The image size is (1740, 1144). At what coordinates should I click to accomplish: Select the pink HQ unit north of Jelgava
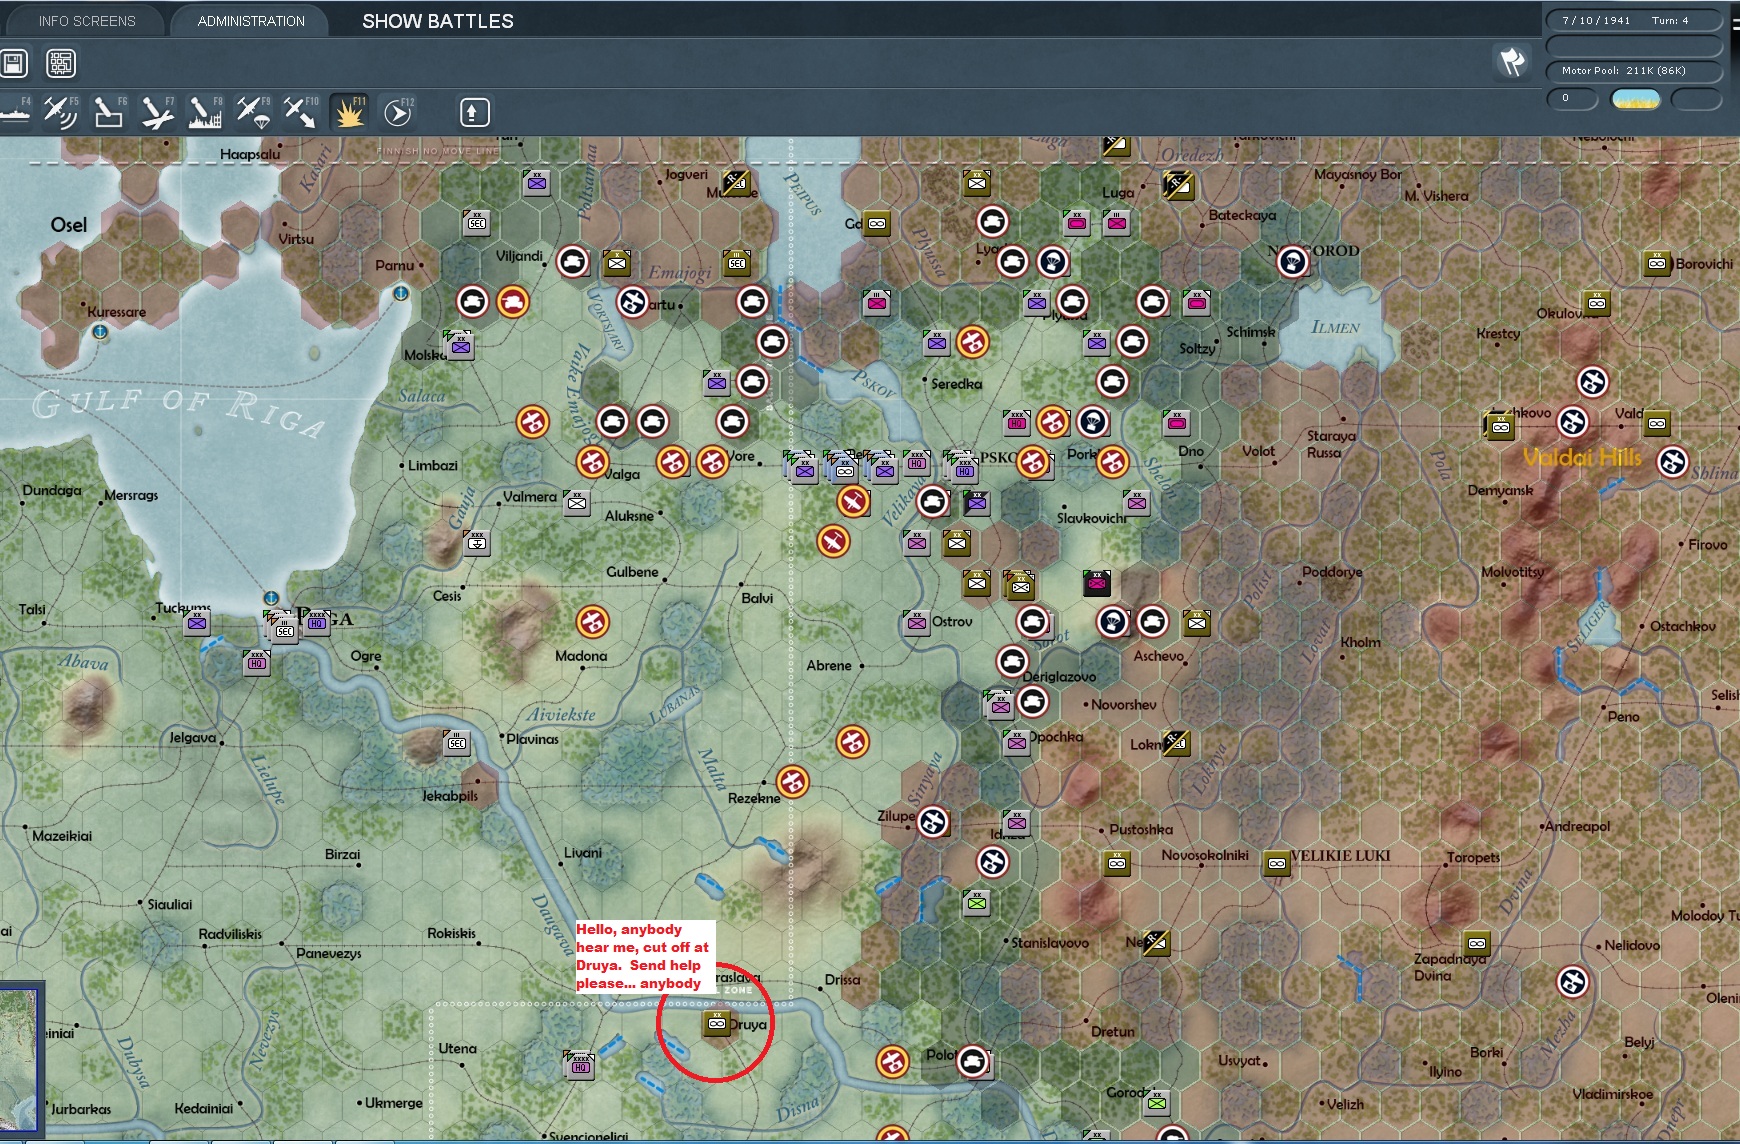click(x=257, y=662)
